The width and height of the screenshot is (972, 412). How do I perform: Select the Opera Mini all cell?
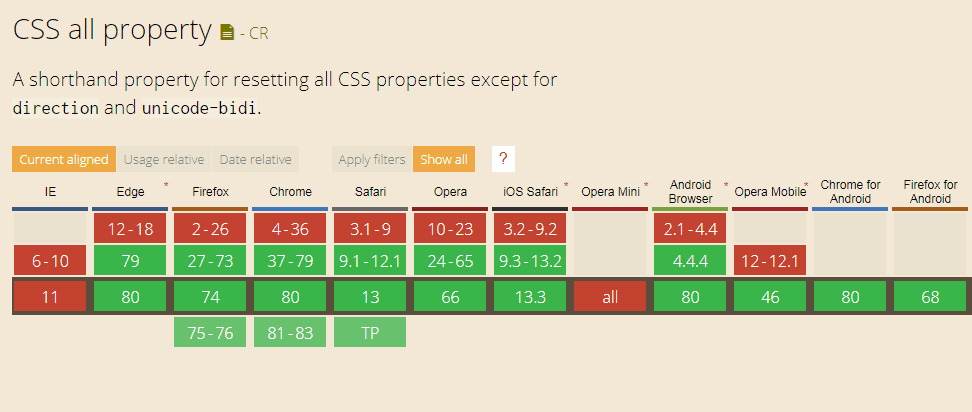click(x=610, y=297)
